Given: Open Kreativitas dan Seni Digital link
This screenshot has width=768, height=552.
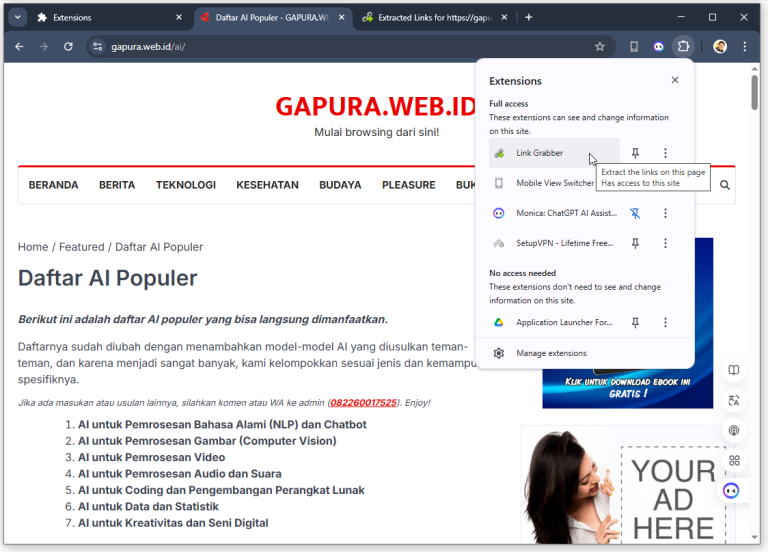Looking at the screenshot, I should point(173,523).
